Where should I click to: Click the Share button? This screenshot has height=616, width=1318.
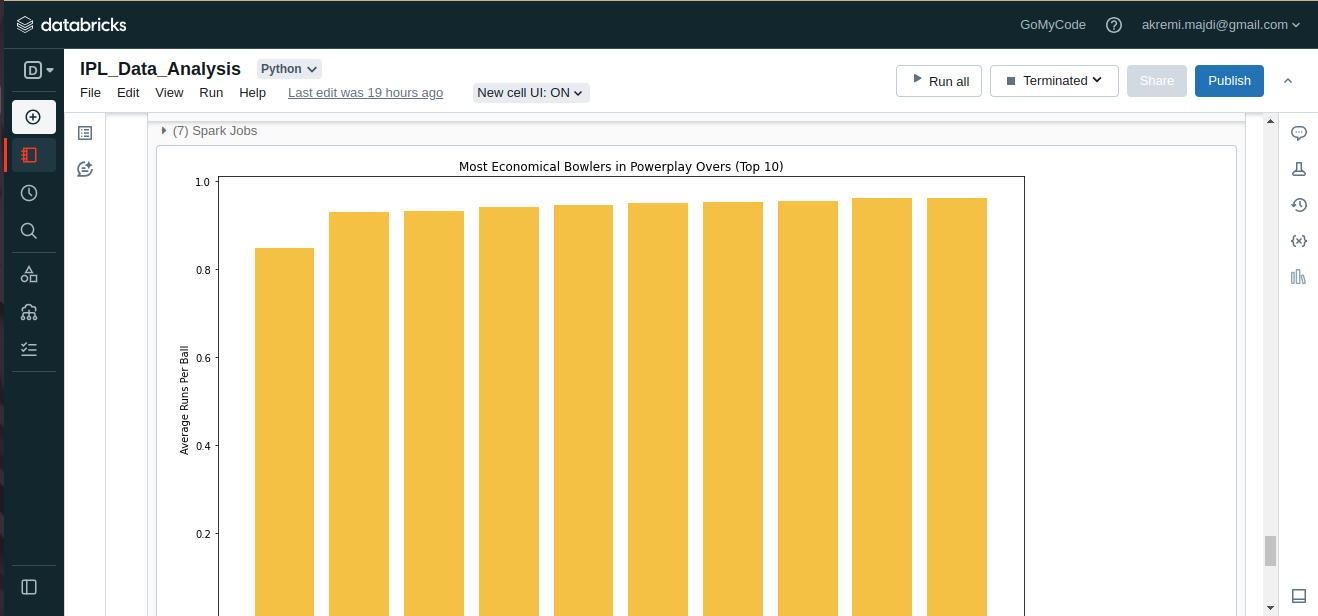coord(1157,81)
